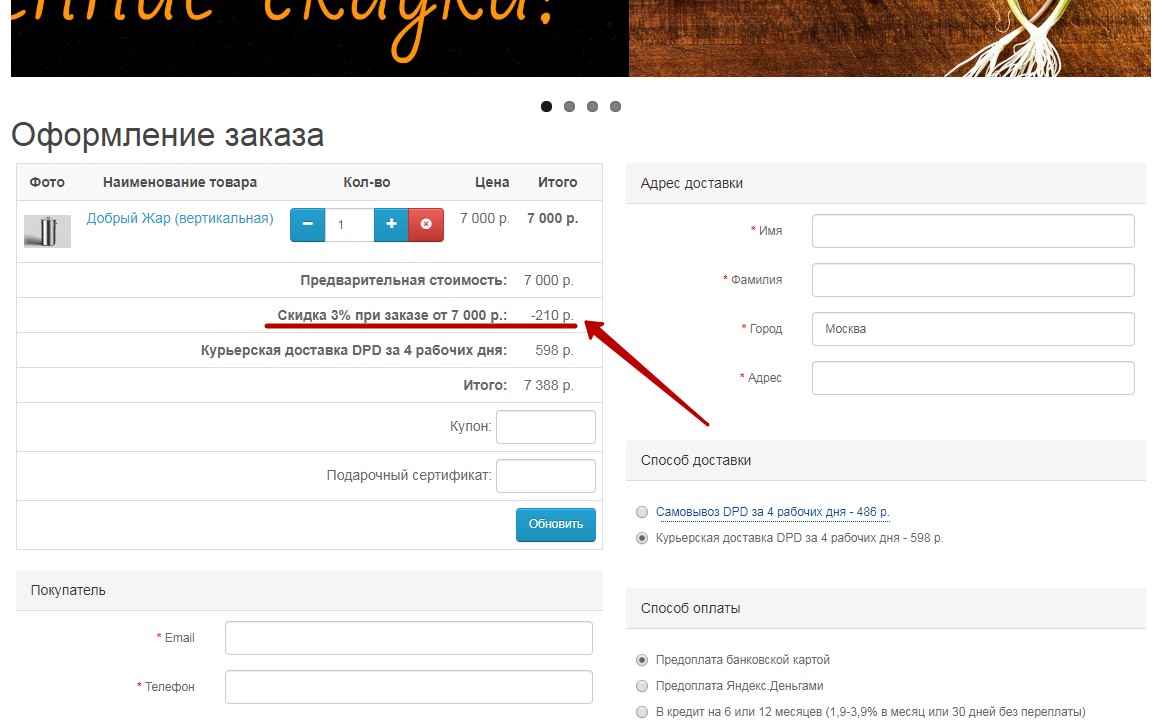This screenshot has height=722, width=1162.
Task: Go to the fourth slider dot
Action: 615,107
